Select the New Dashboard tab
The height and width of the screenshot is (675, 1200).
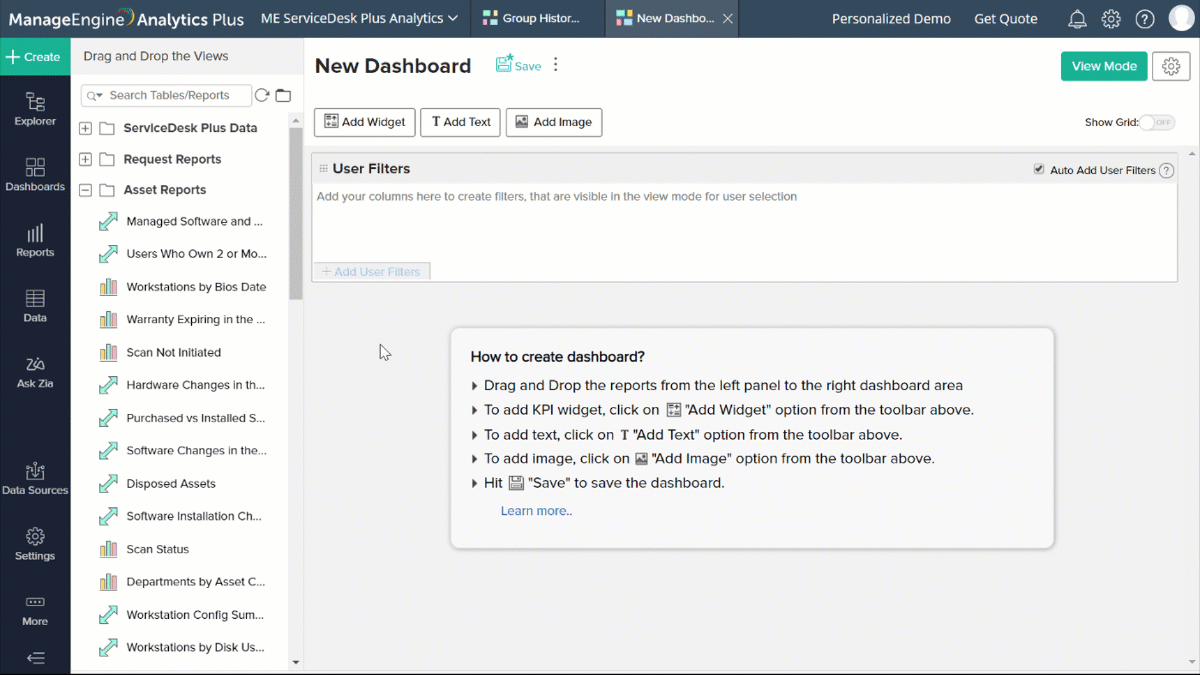tap(666, 18)
